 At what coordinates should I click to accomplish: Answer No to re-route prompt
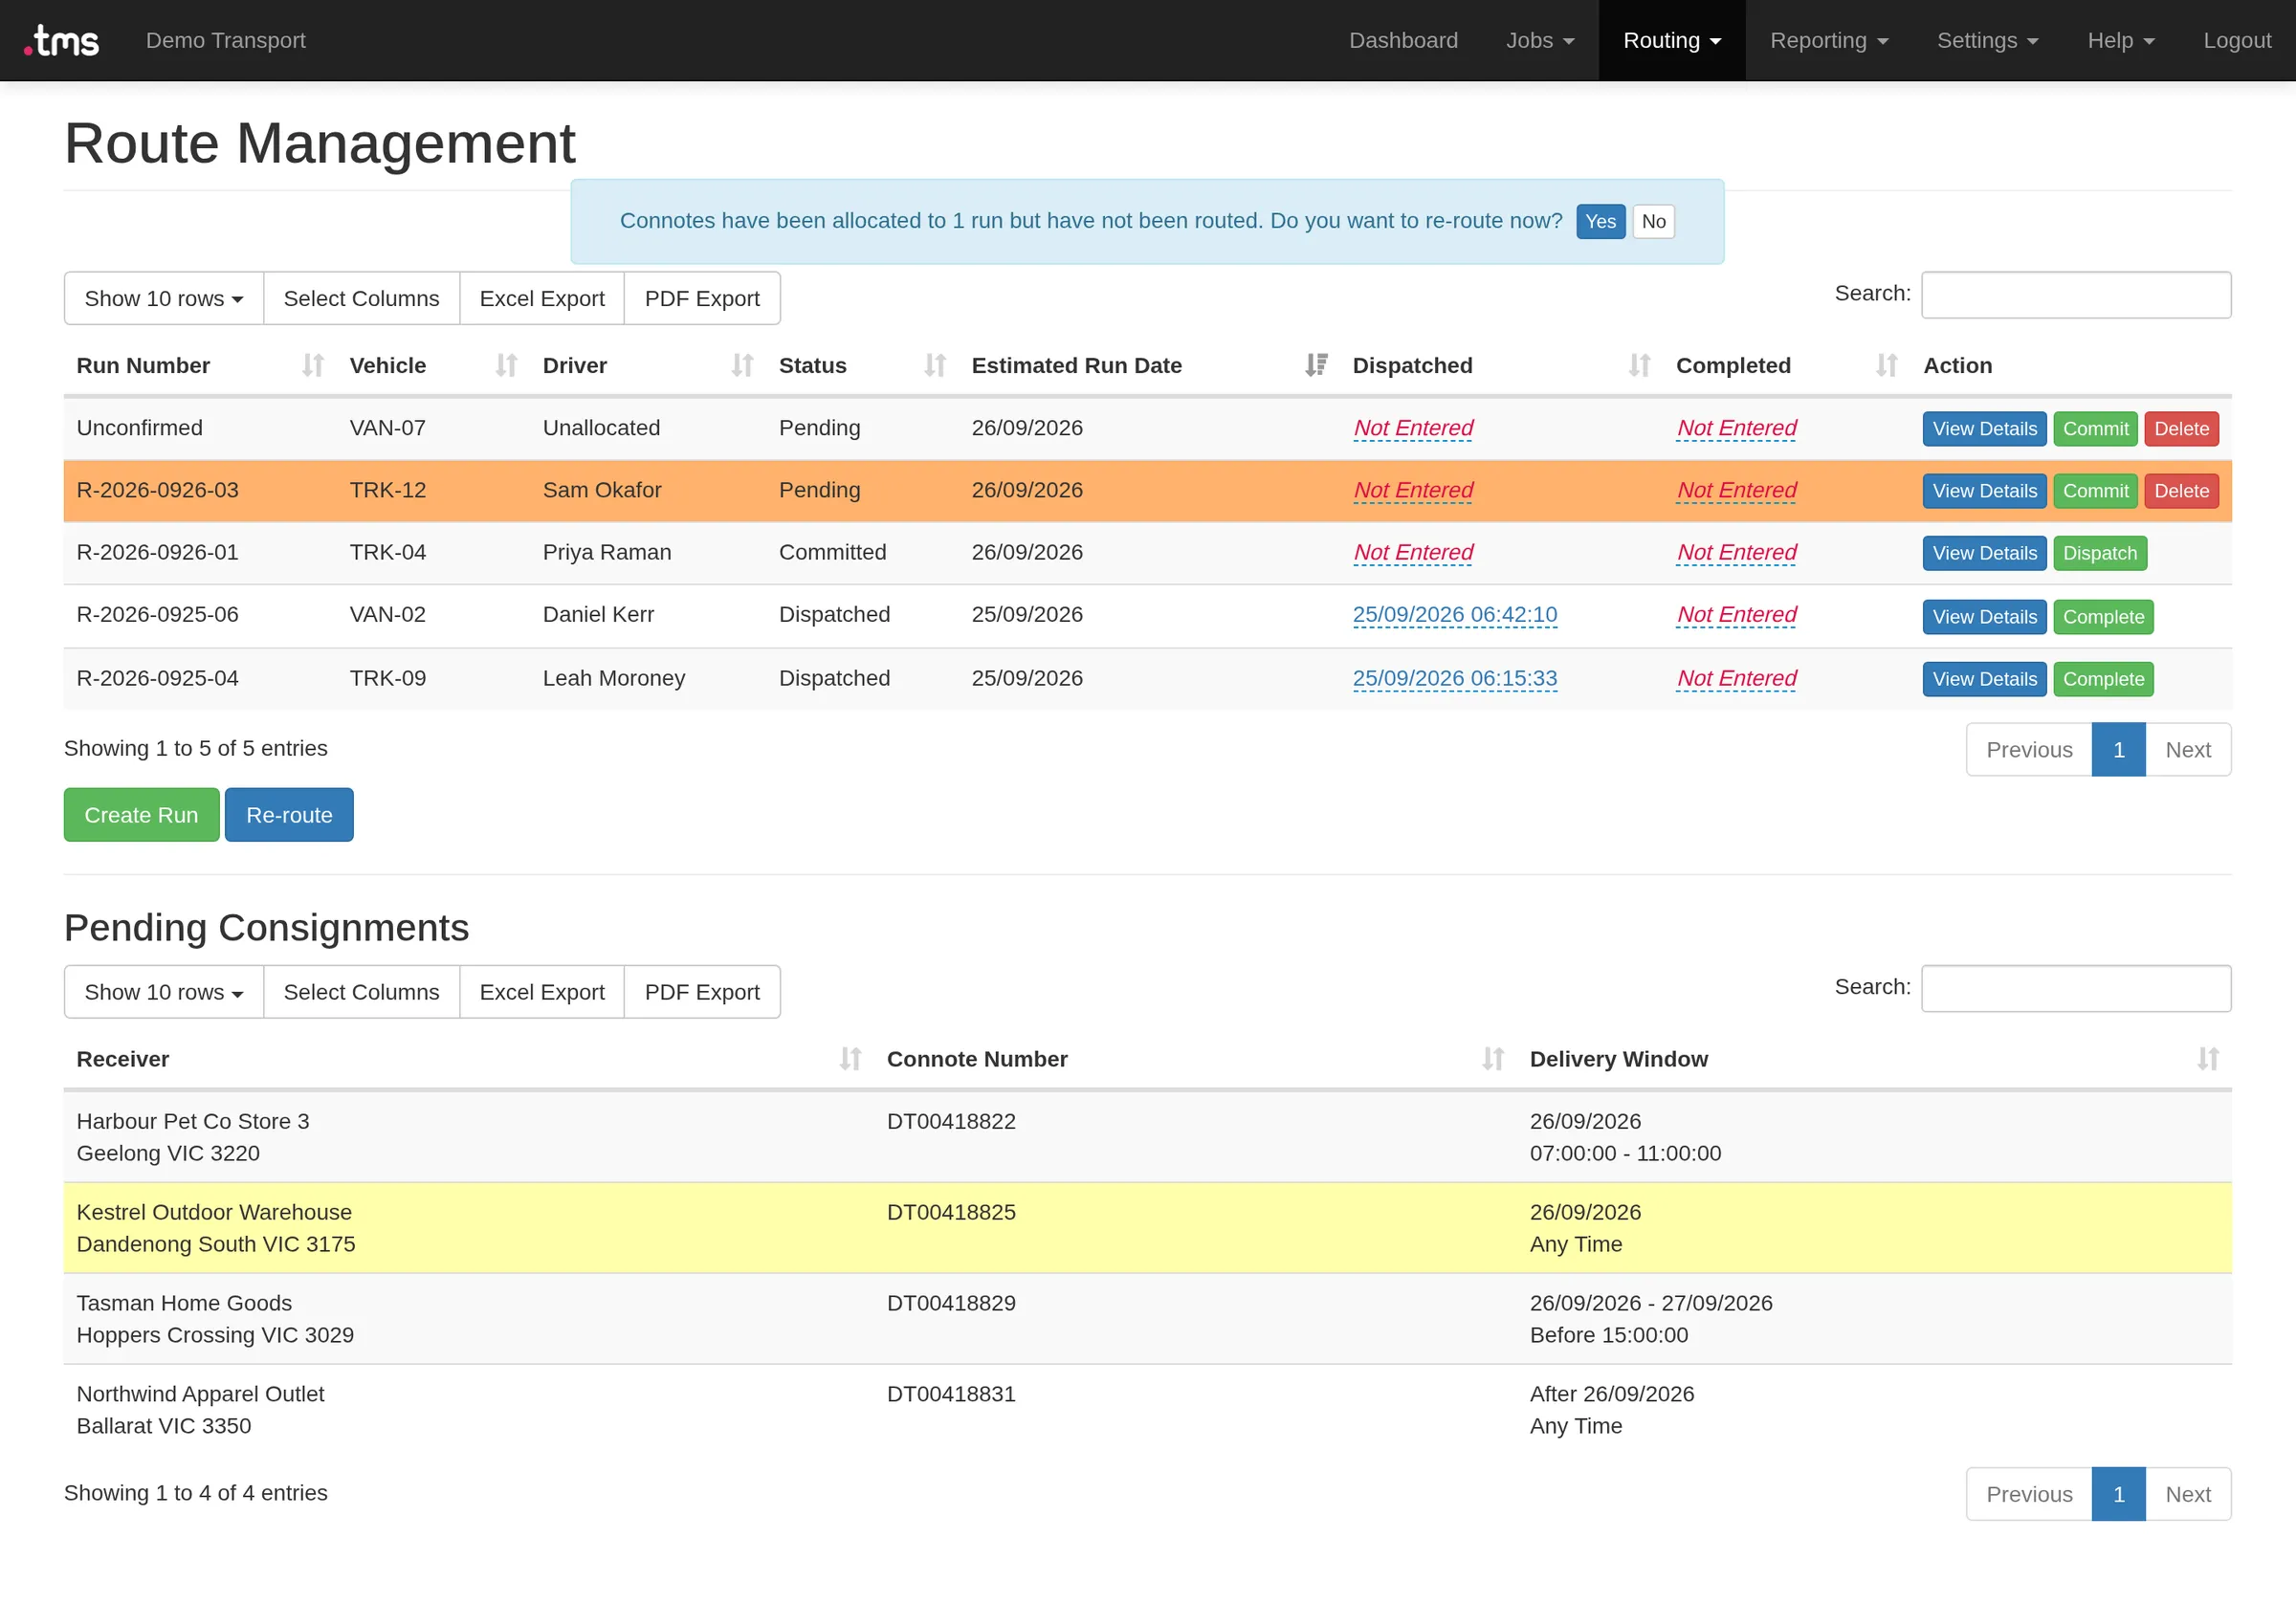pyautogui.click(x=1653, y=222)
